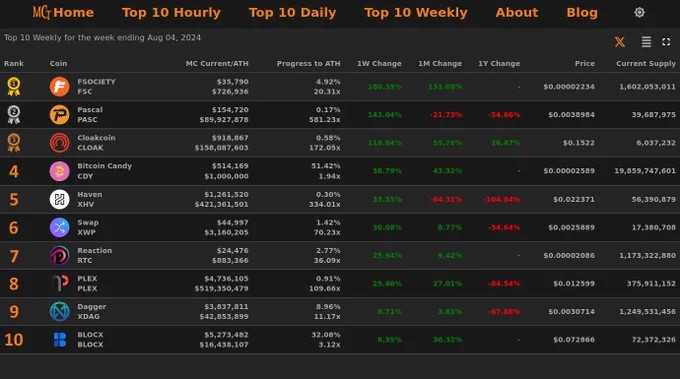Screen dimensions: 680x379
Task: Click Swap's market cap $44,997
Action: click(x=232, y=222)
